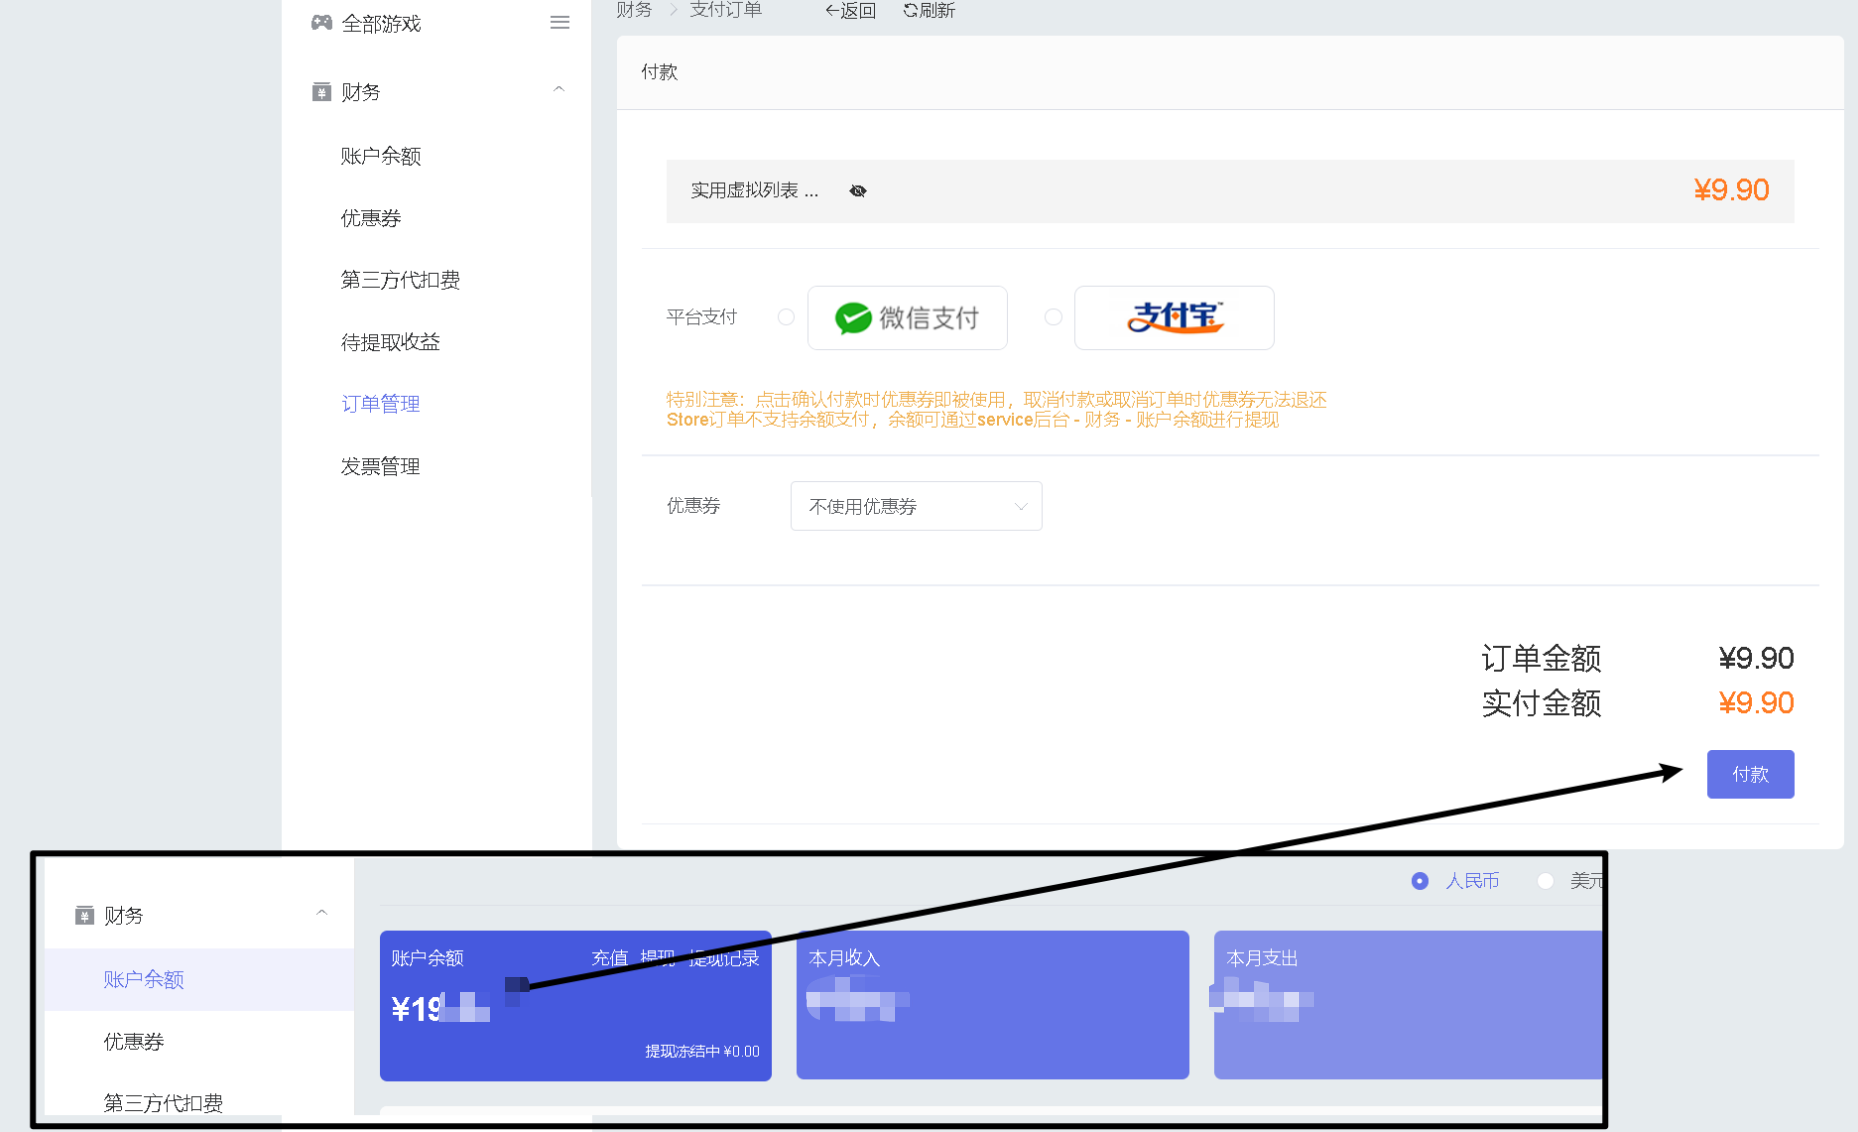Select the 人民币 currency option
This screenshot has height=1132, width=1858.
coord(1419,881)
